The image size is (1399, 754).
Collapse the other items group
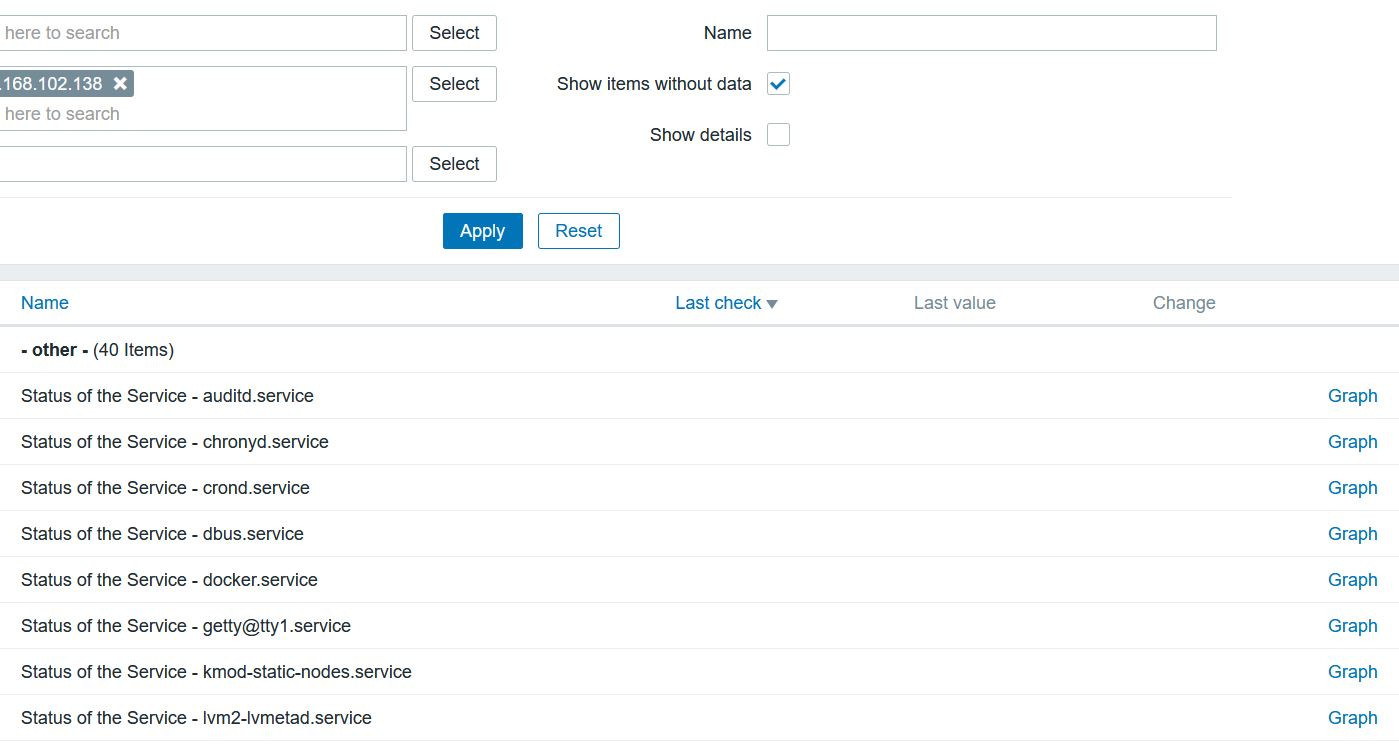(55, 350)
